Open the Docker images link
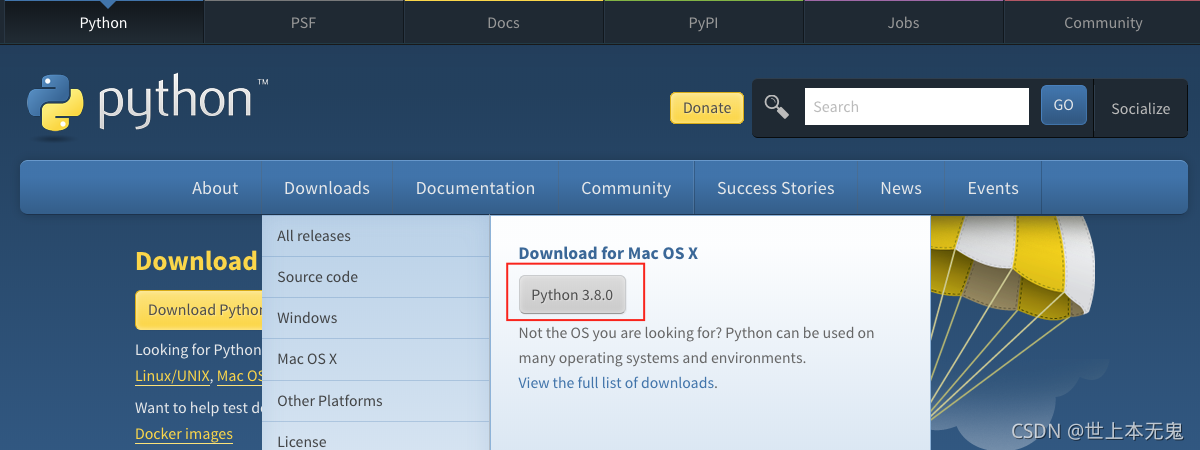 (184, 434)
